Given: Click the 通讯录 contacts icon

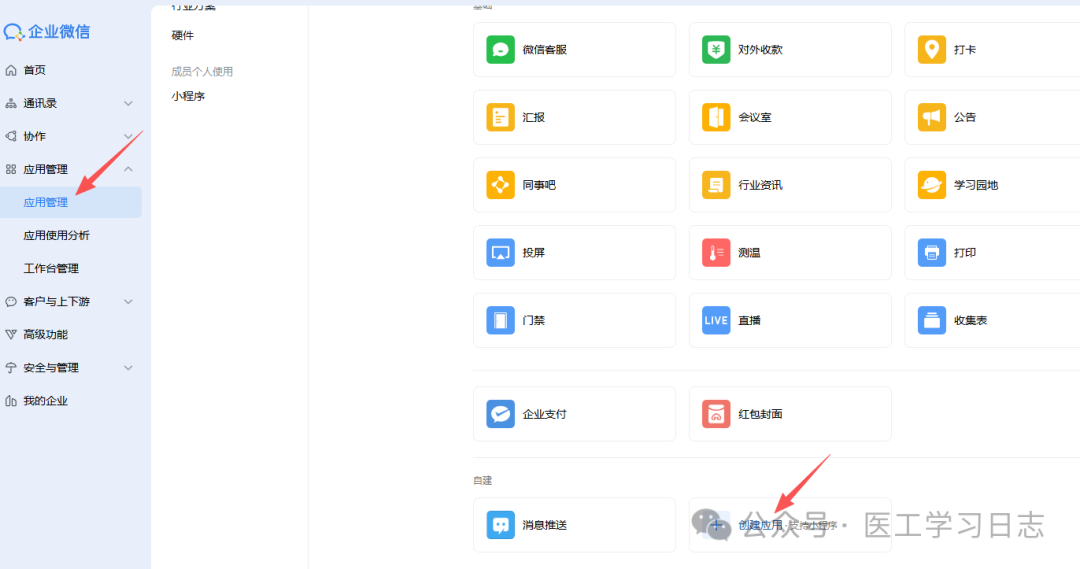Looking at the screenshot, I should click(11, 103).
